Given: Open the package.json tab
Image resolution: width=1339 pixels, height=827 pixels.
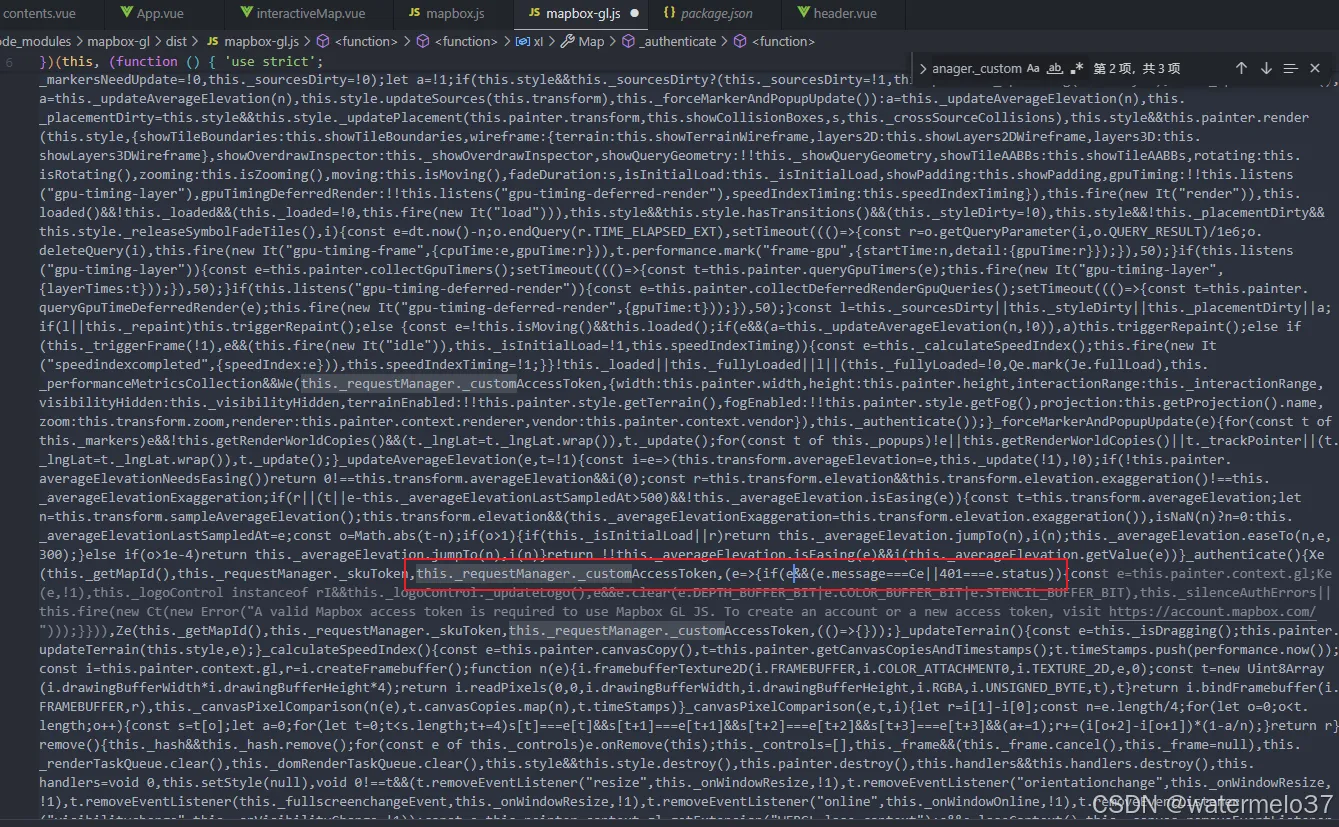Looking at the screenshot, I should pyautogui.click(x=714, y=14).
